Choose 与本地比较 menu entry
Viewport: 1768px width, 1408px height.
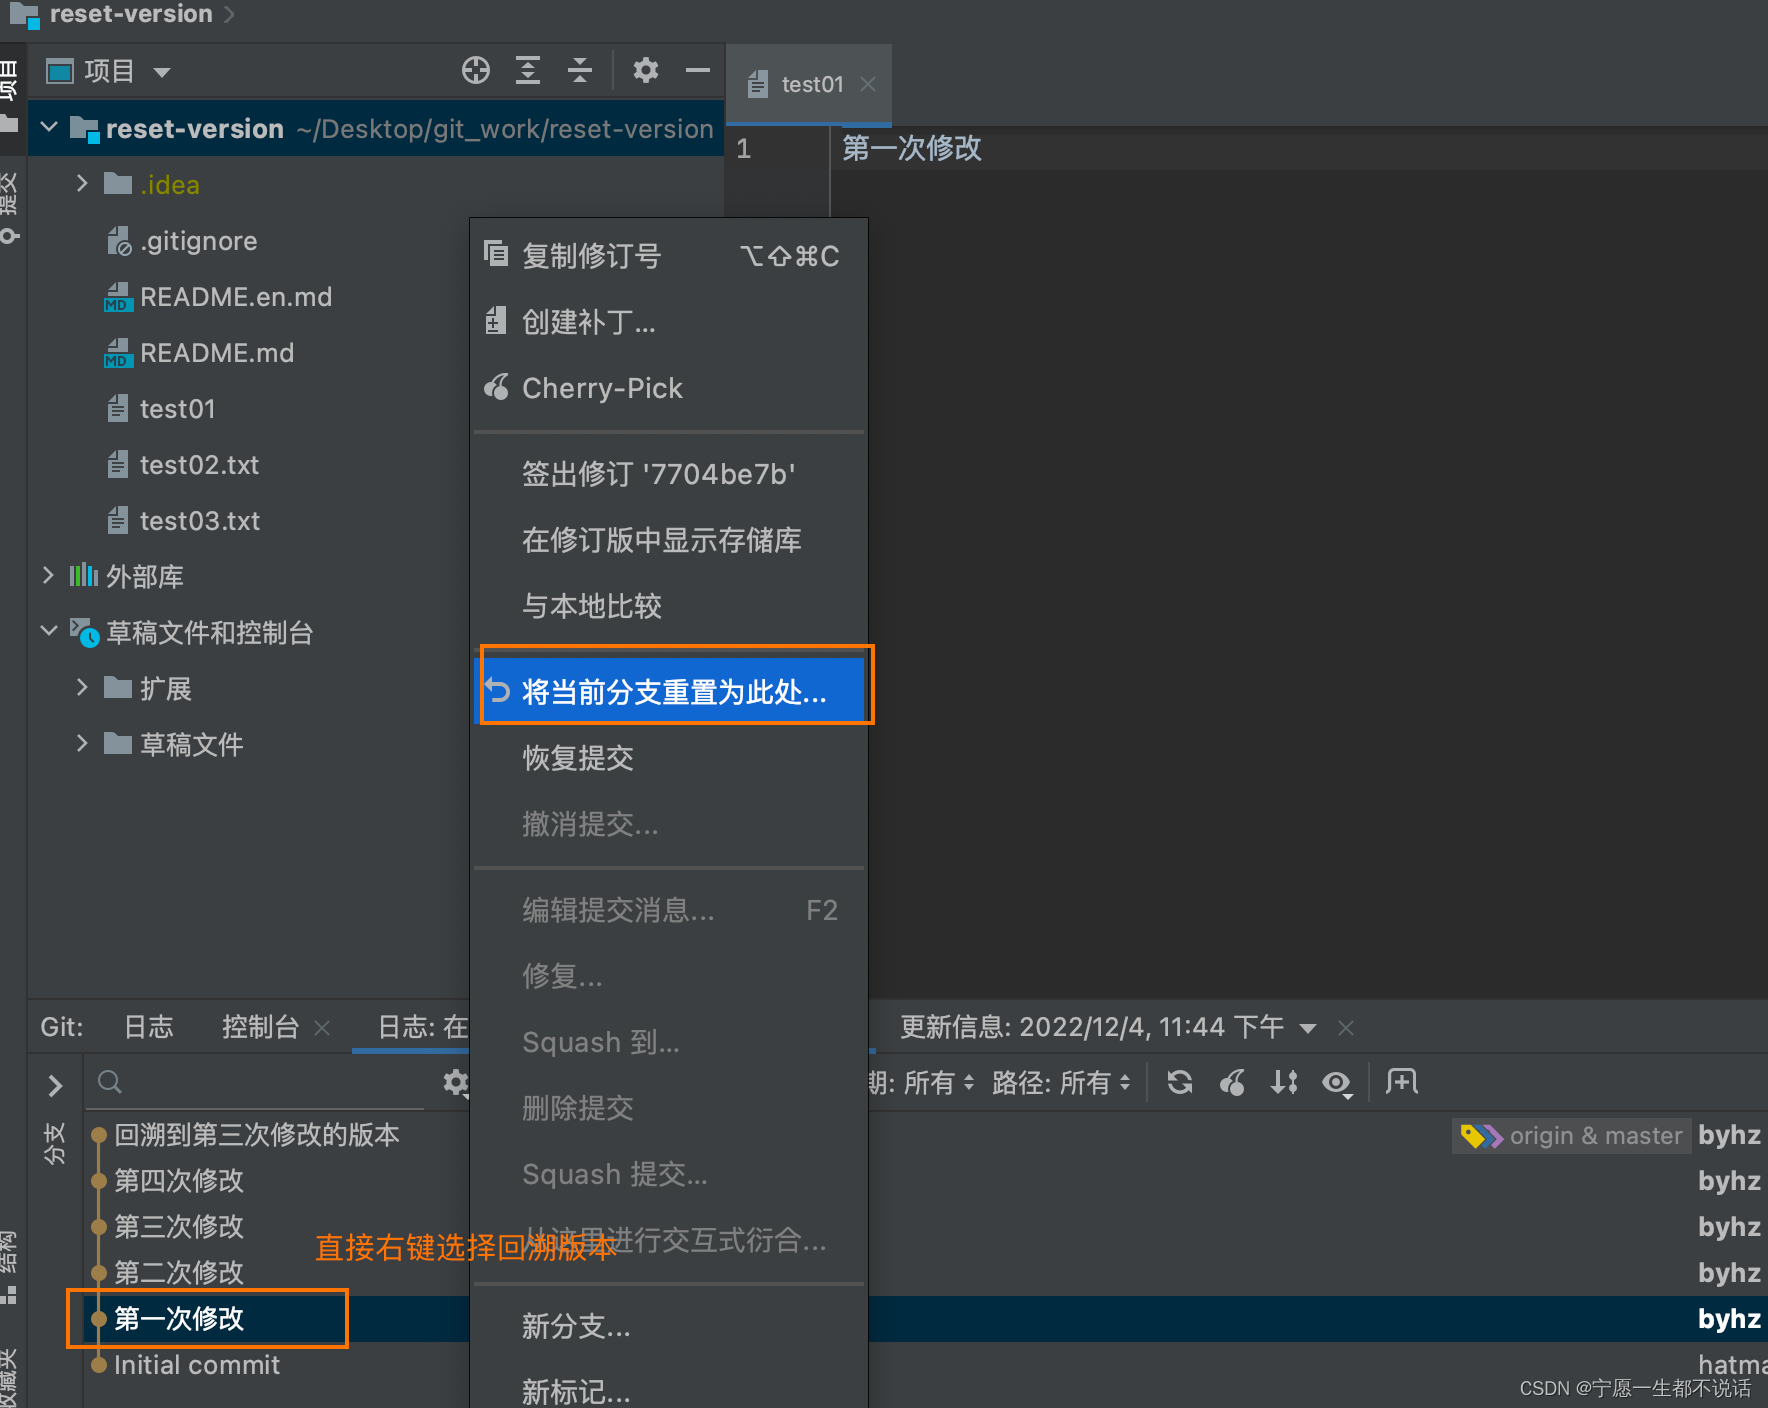(x=668, y=606)
